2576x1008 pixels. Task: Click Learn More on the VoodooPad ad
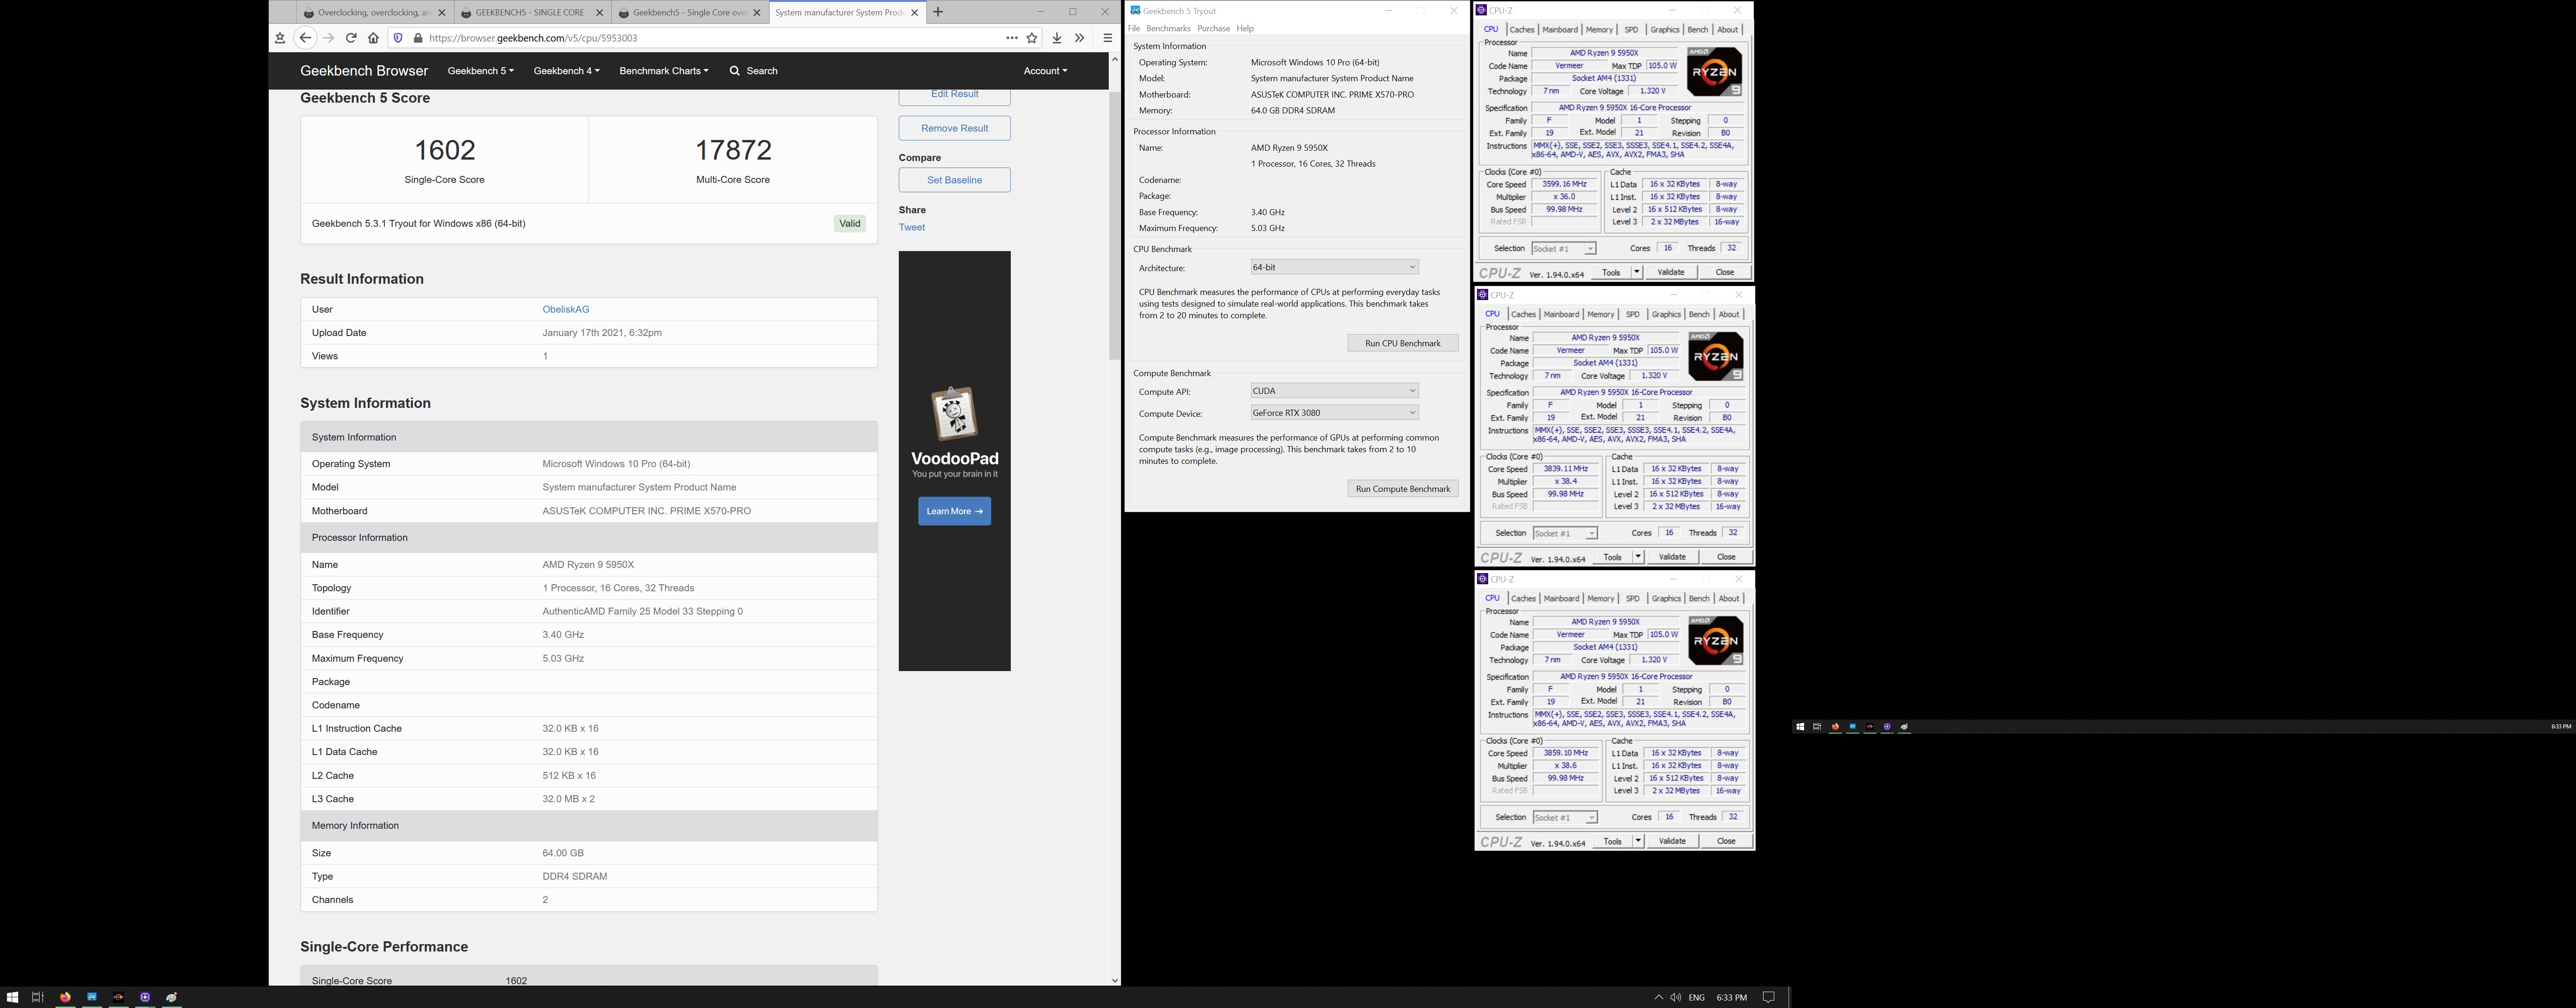tap(954, 511)
